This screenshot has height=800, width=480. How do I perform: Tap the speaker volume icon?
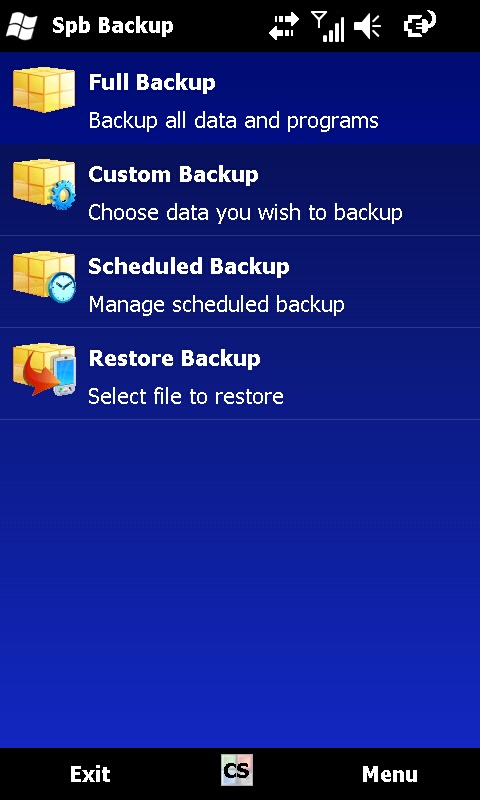(368, 26)
